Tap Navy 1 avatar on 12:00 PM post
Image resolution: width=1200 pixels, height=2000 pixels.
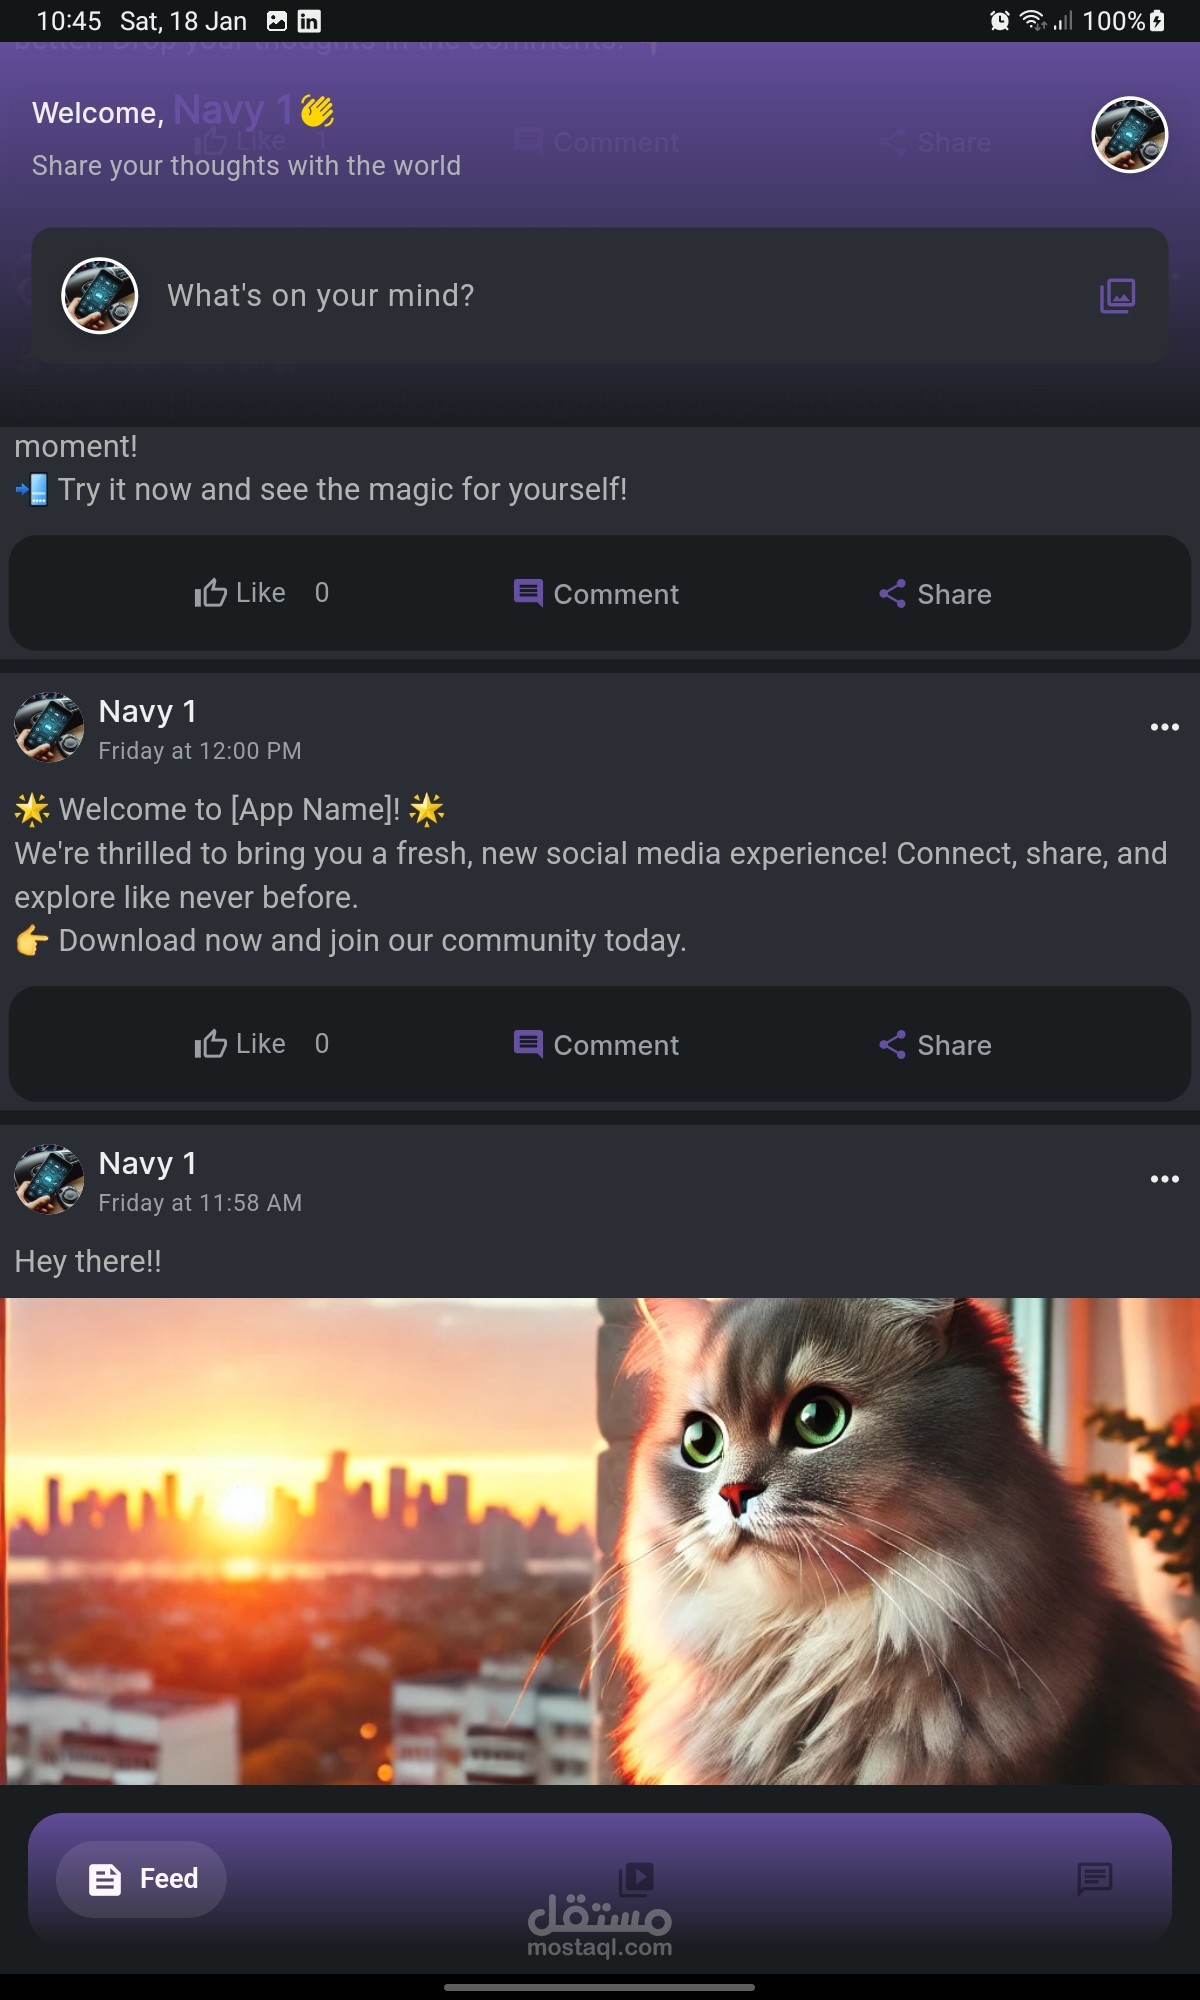(x=49, y=727)
